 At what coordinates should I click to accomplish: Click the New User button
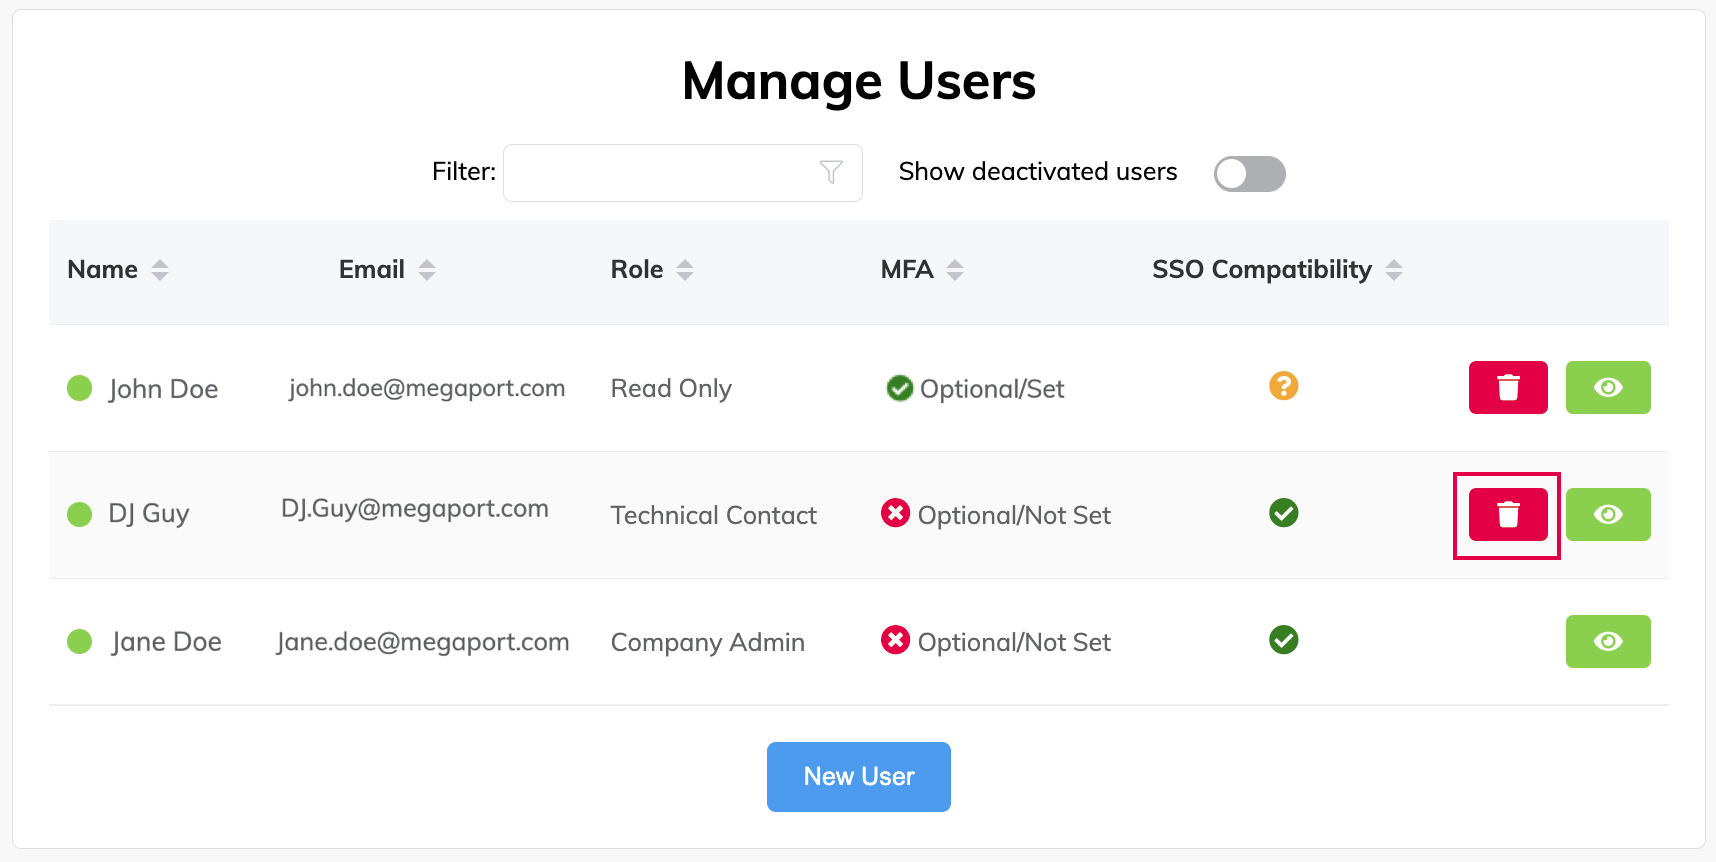point(858,776)
